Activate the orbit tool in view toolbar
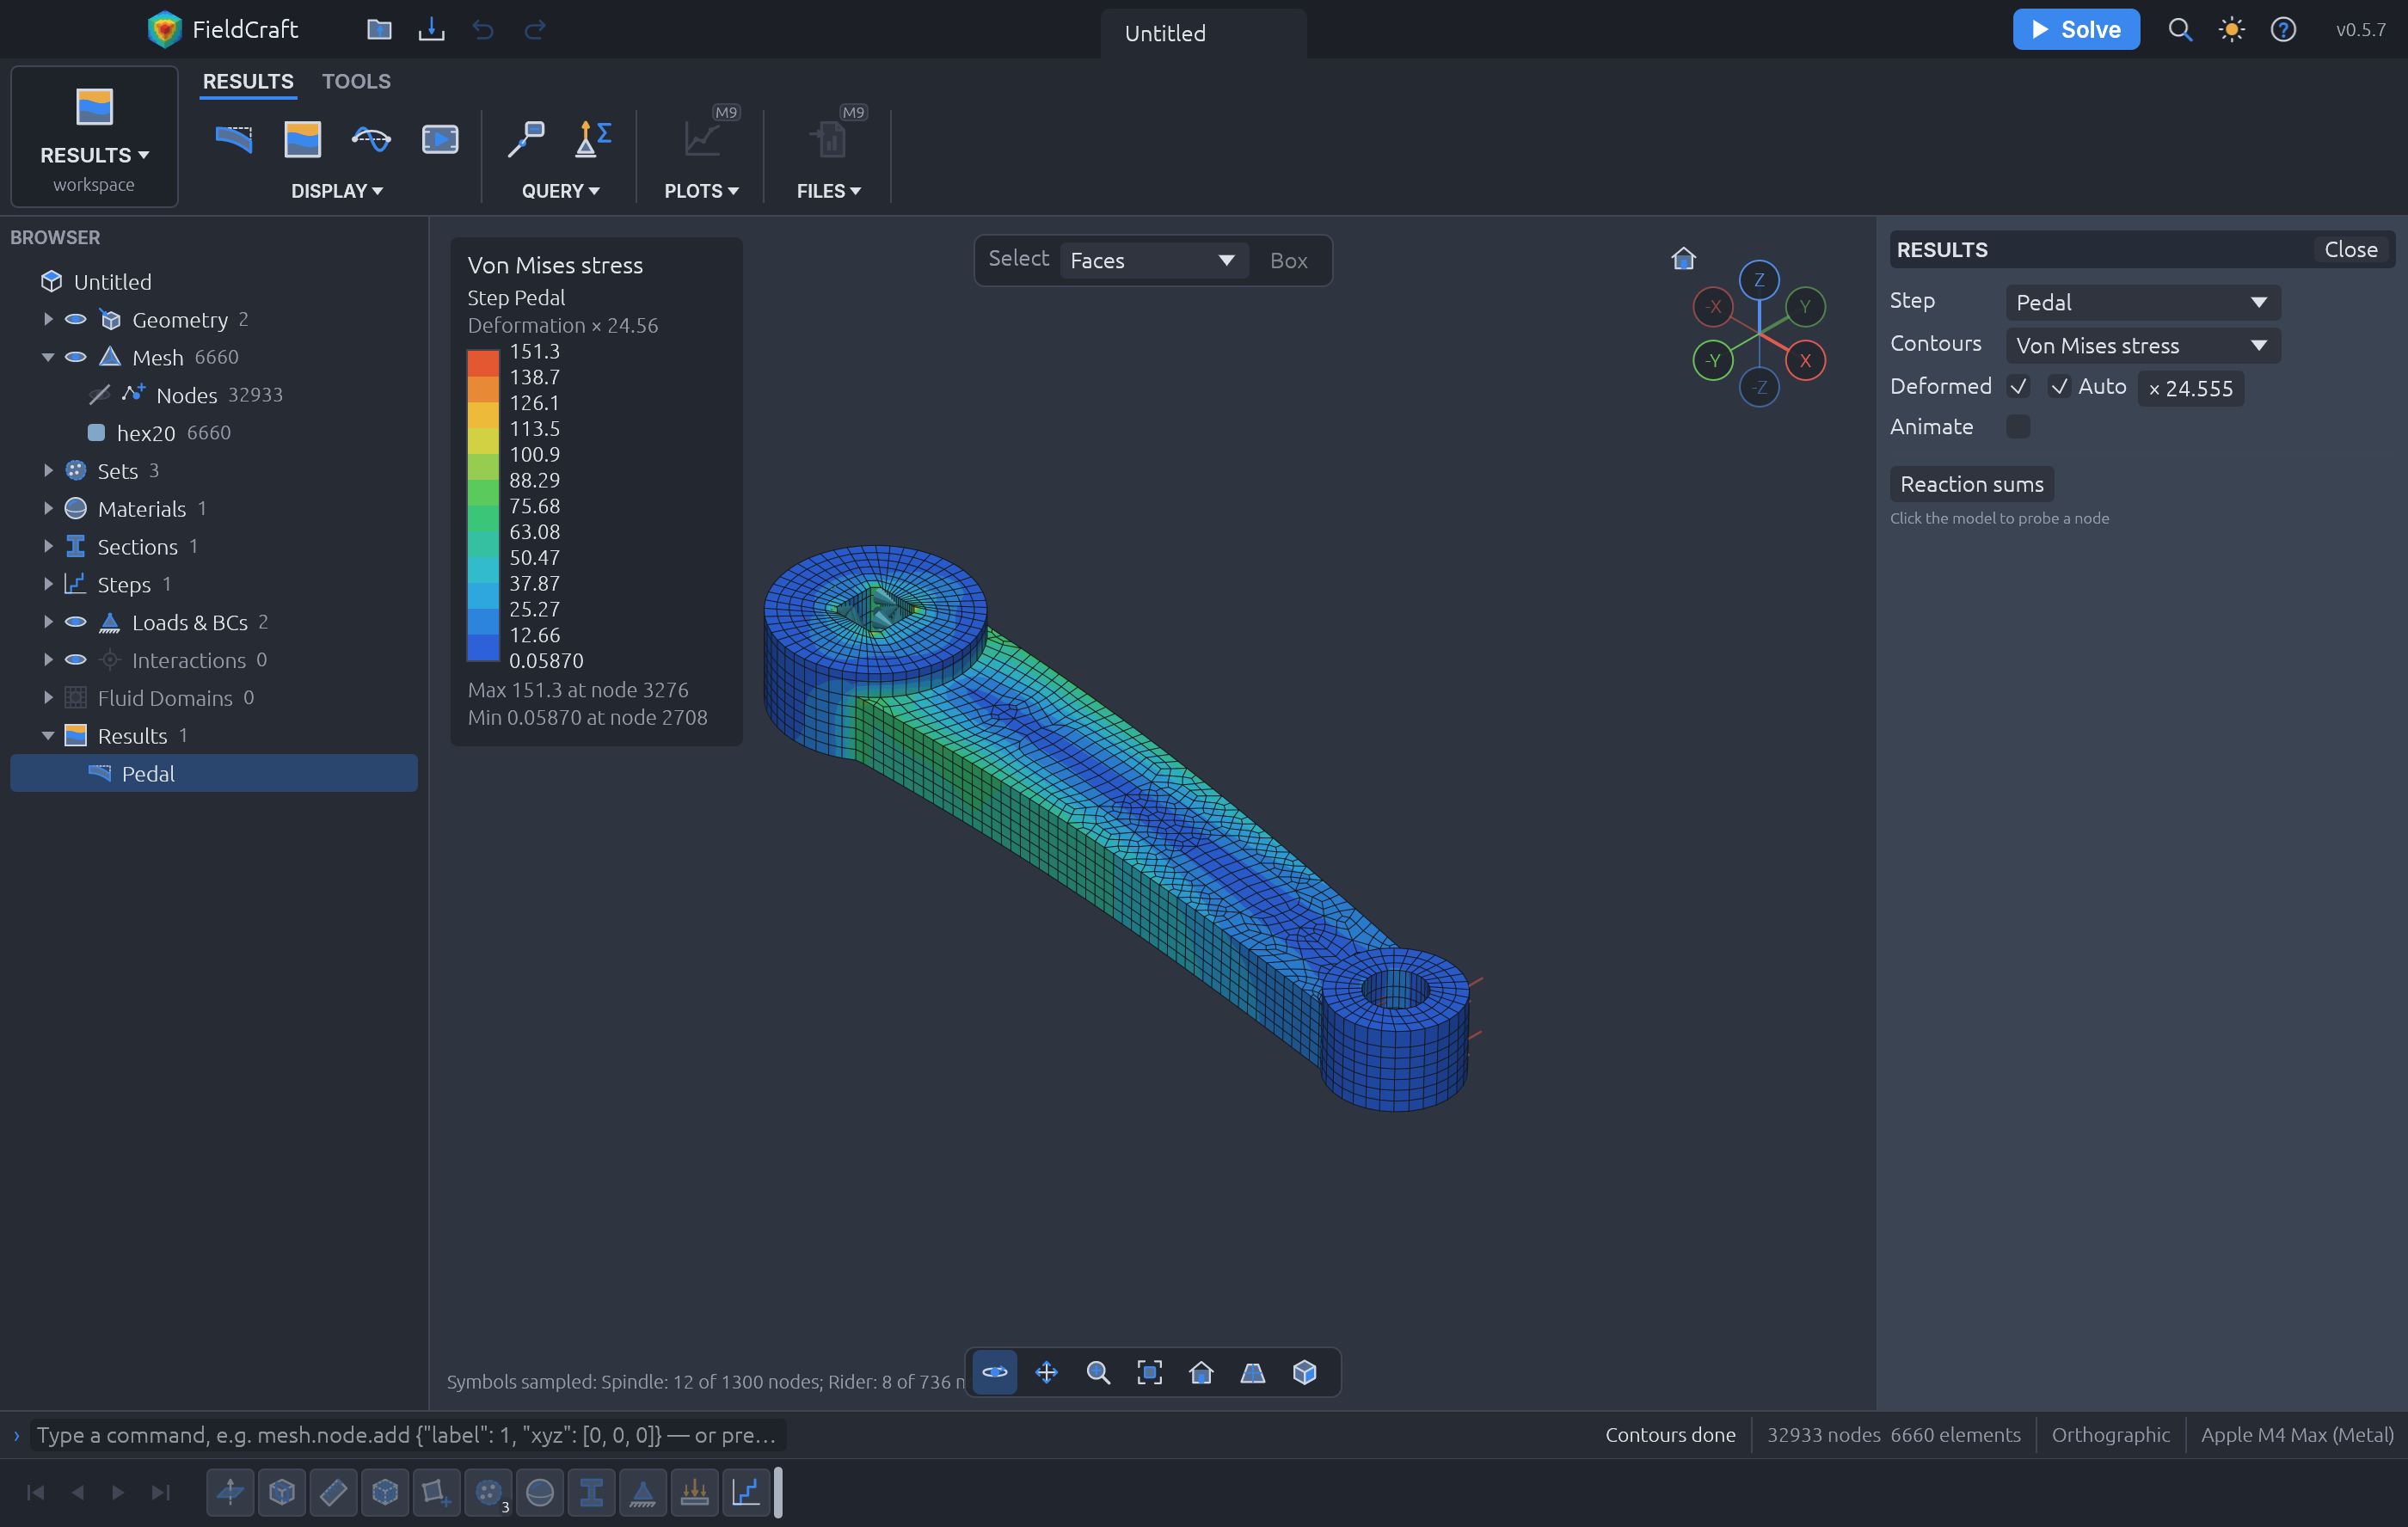2408x1527 pixels. pyautogui.click(x=995, y=1372)
